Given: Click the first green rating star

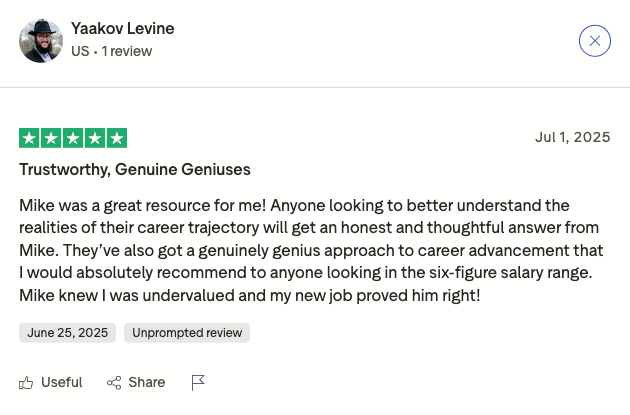Looking at the screenshot, I should tap(29, 138).
